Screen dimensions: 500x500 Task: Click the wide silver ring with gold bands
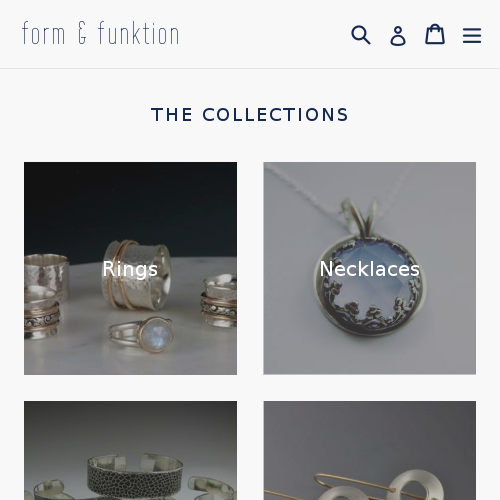point(137,274)
